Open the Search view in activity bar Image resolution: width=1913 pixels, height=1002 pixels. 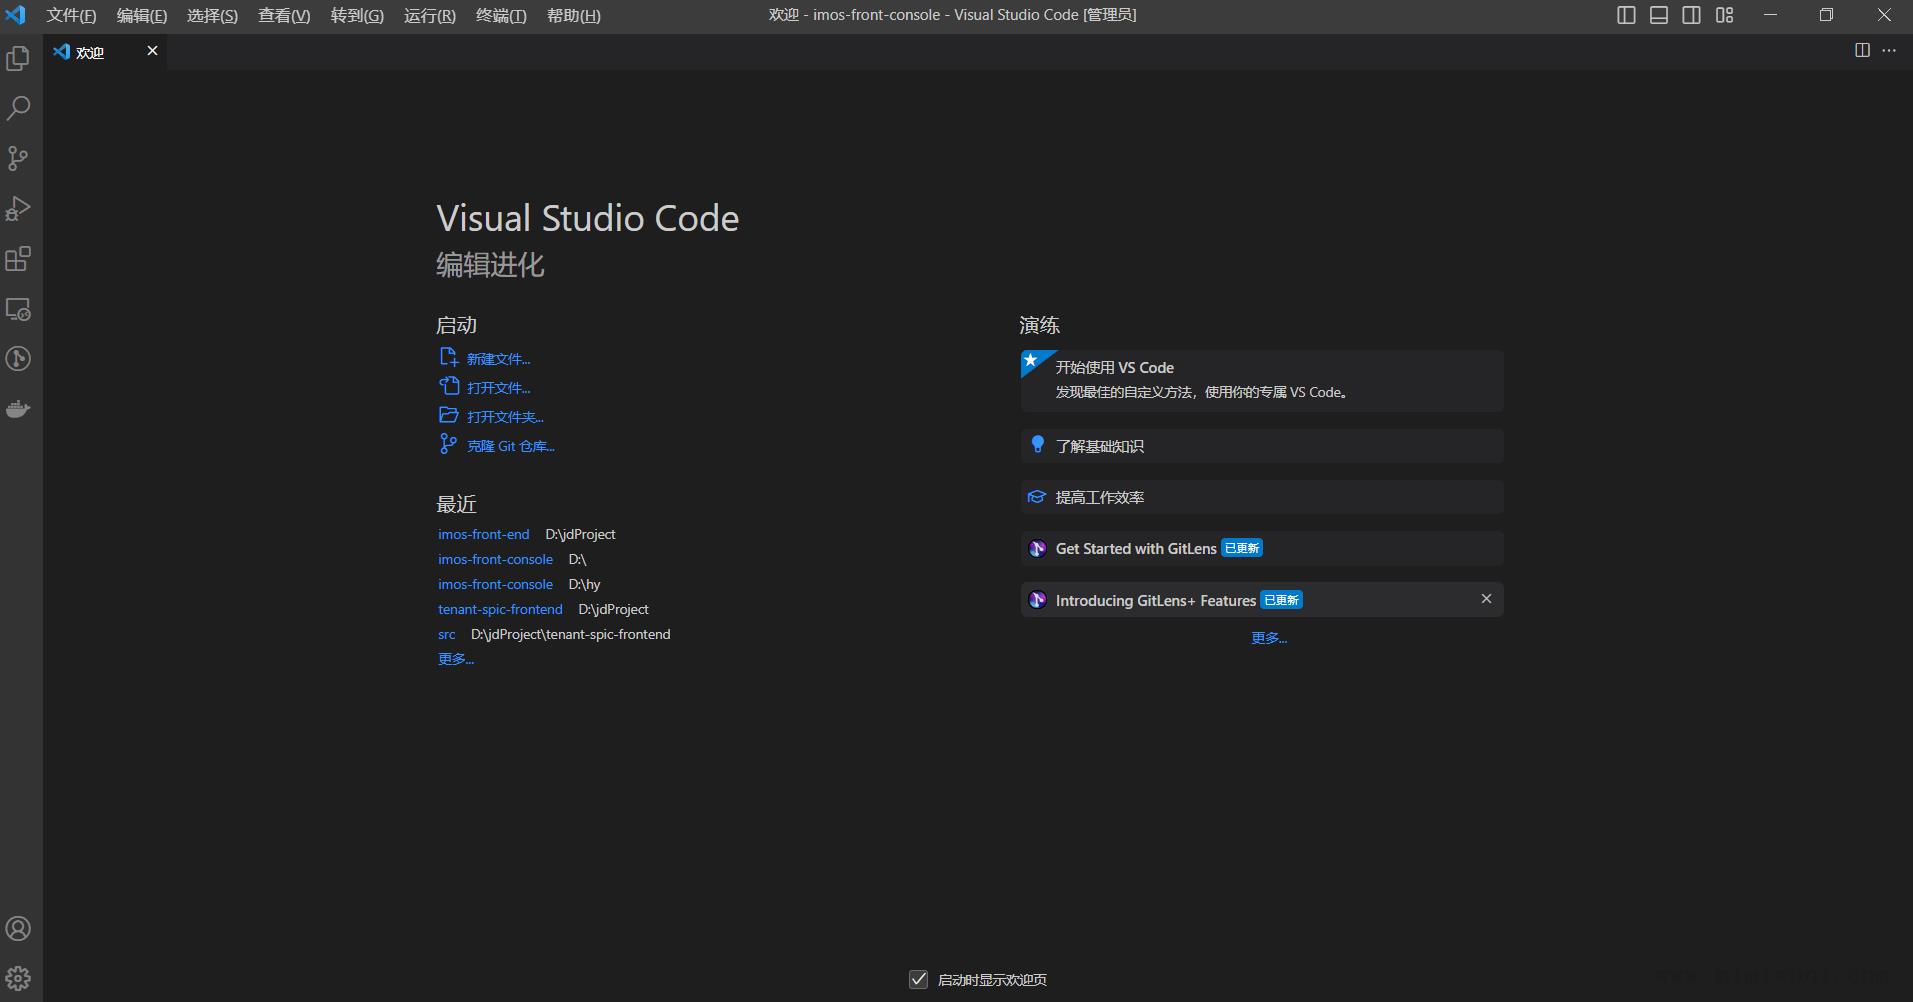click(x=18, y=108)
